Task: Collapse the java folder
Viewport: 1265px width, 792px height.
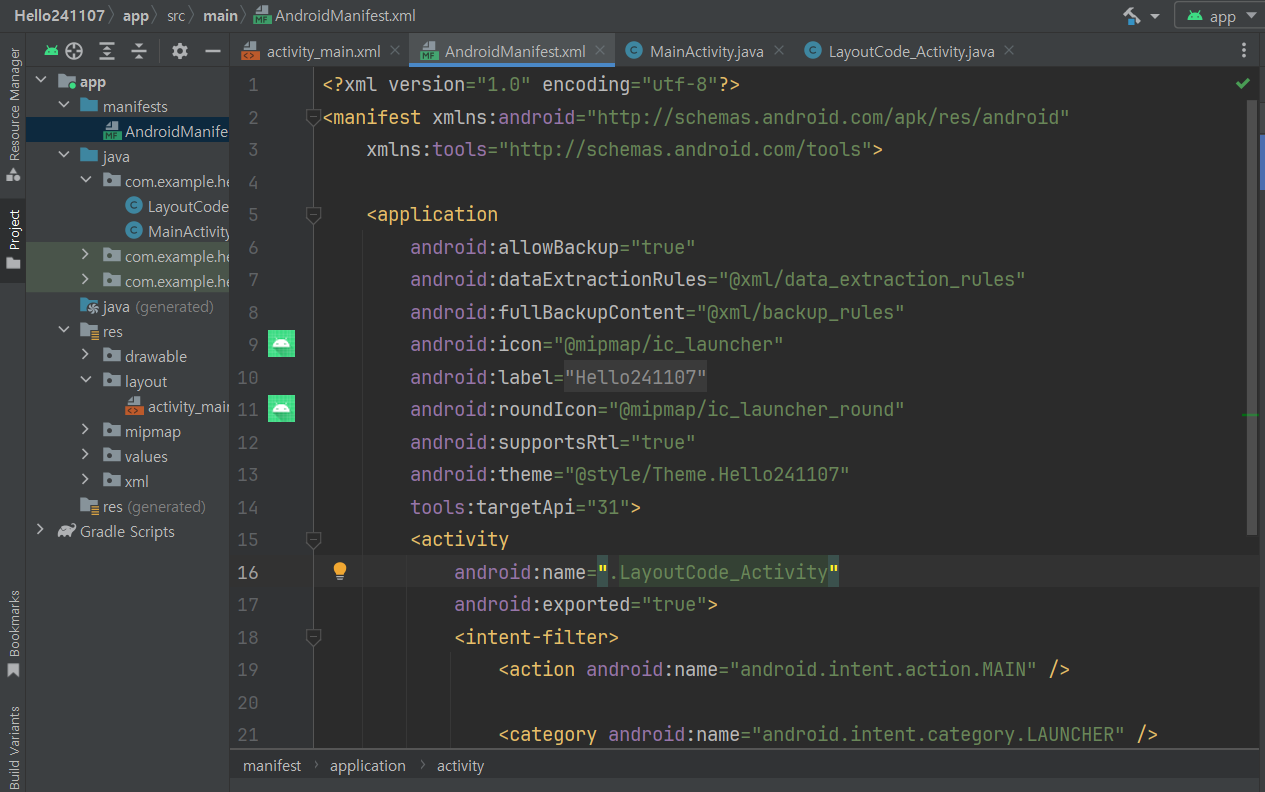Action: point(63,156)
